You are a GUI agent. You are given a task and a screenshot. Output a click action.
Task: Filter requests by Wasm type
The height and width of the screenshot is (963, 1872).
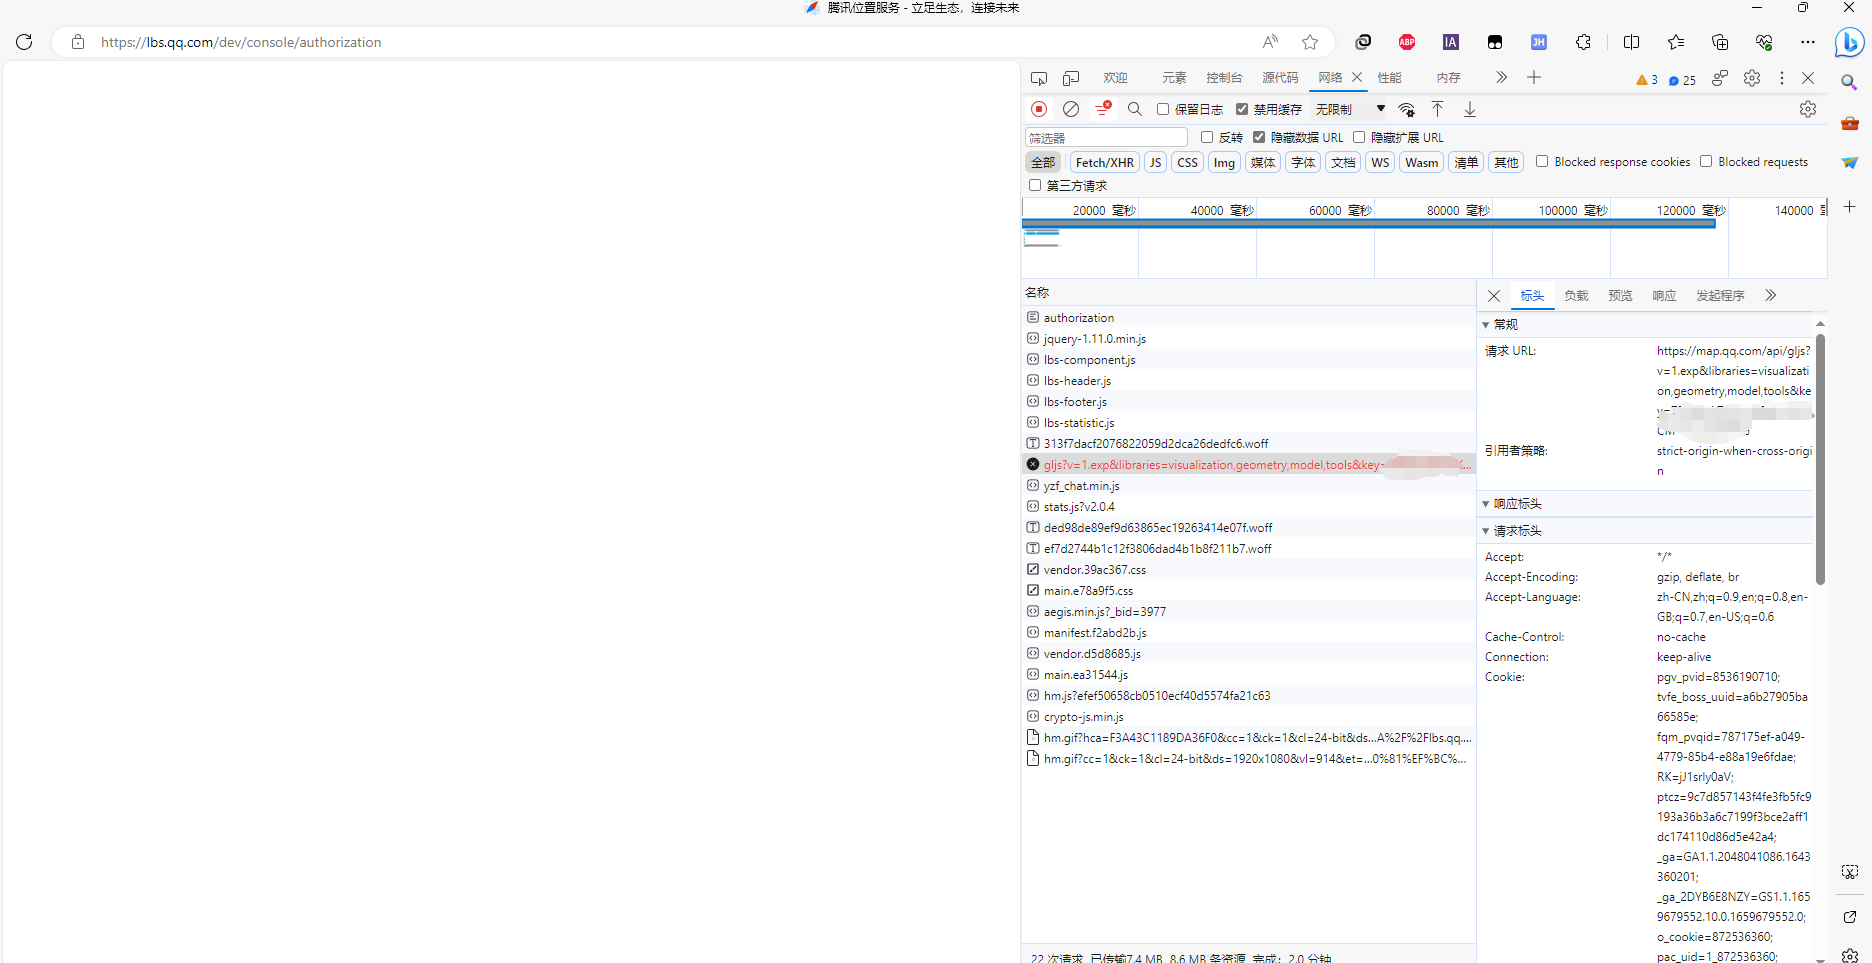(1421, 162)
